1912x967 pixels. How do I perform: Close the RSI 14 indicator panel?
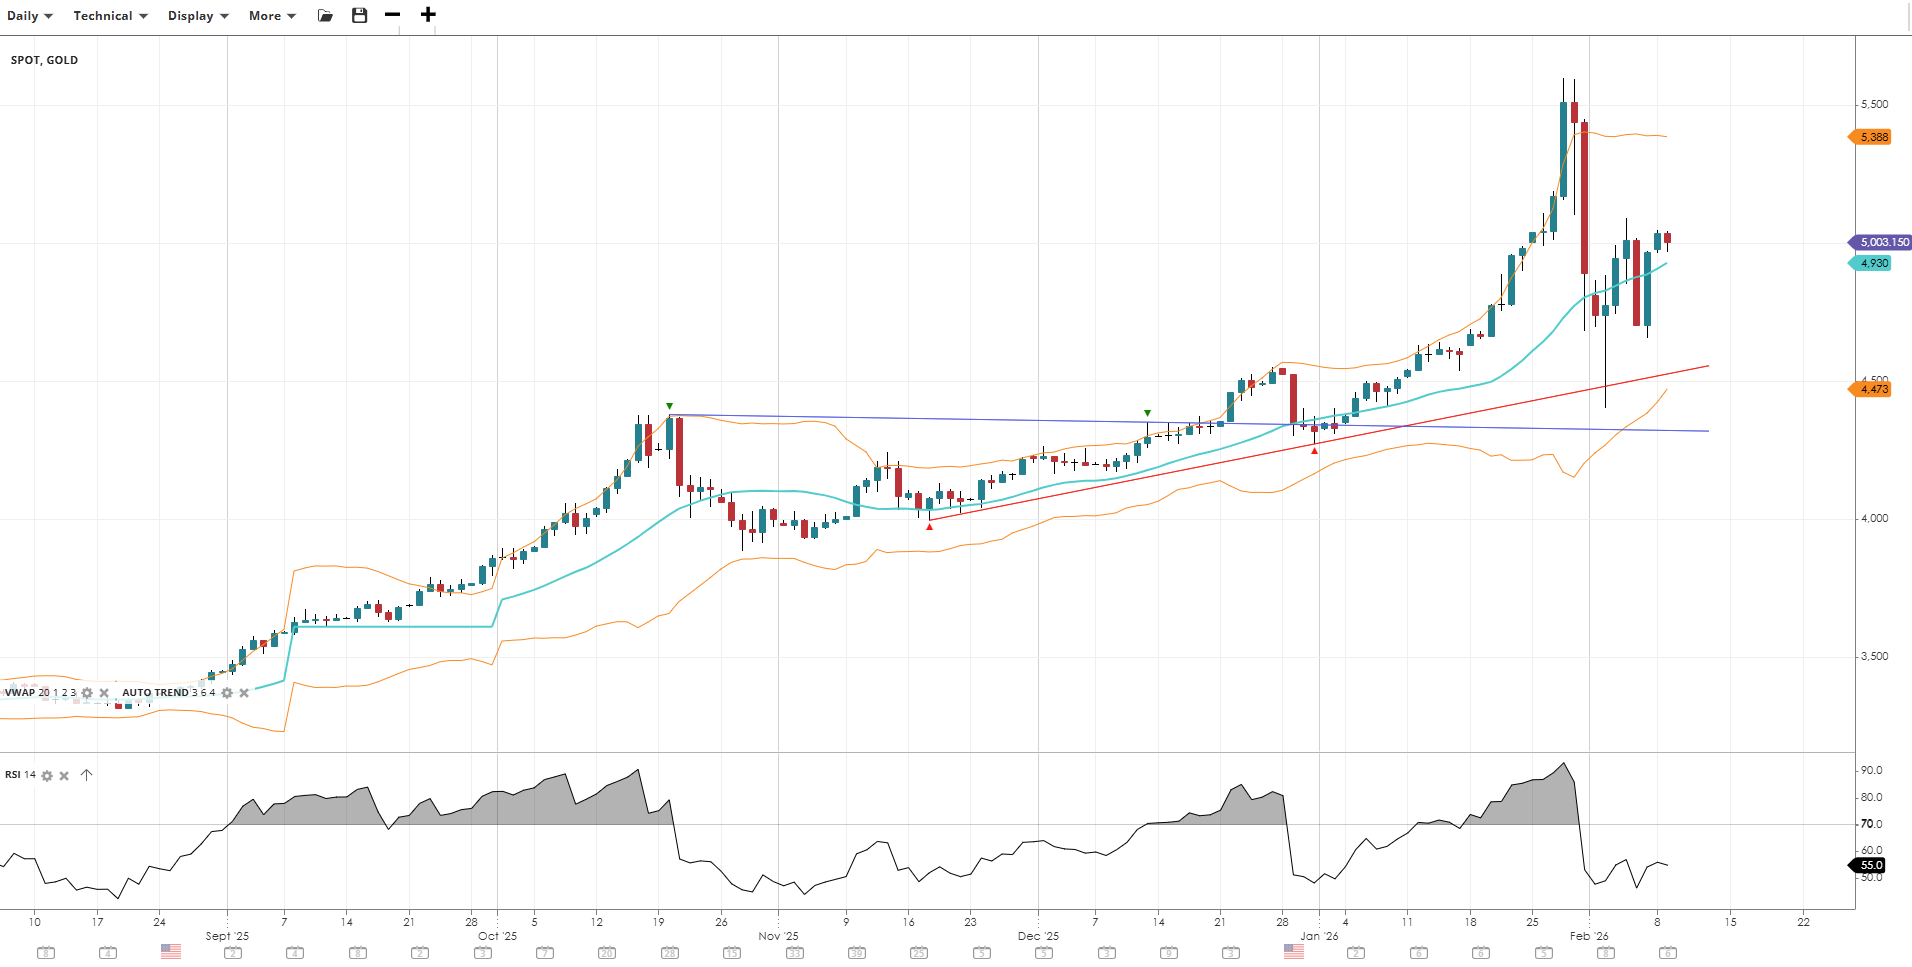point(64,775)
